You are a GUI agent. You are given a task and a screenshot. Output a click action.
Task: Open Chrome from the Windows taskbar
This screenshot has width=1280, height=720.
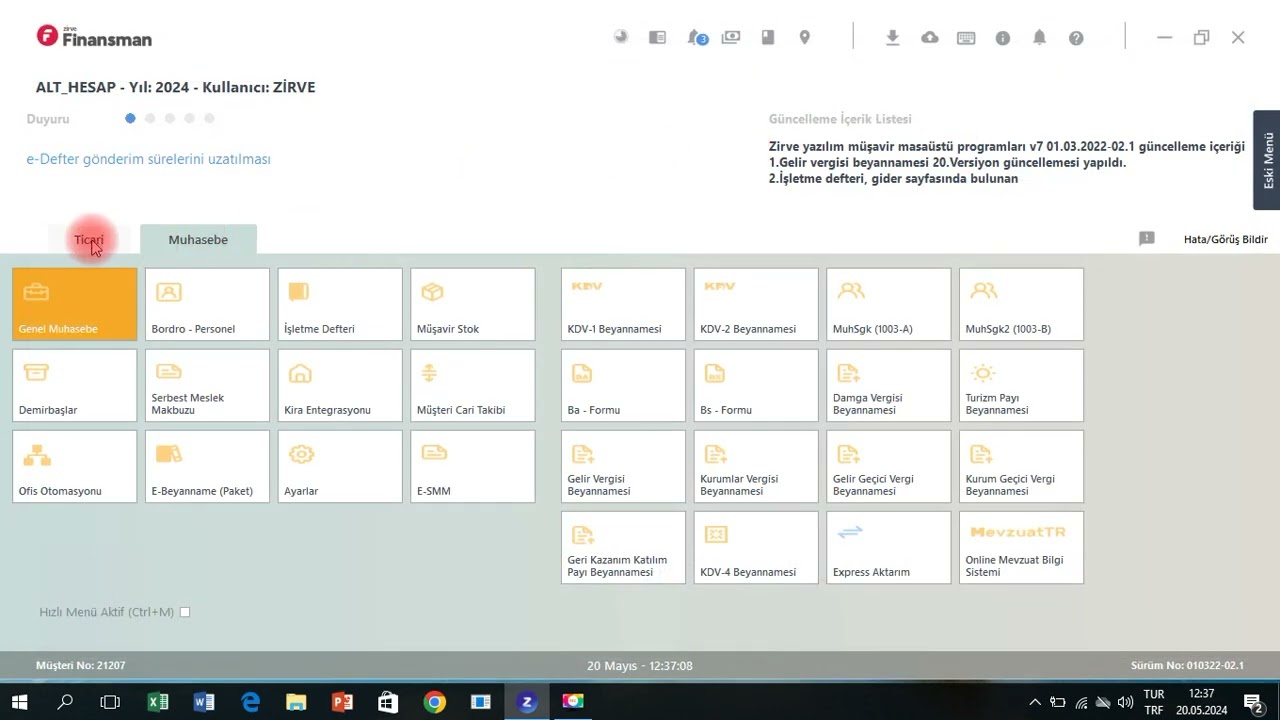coord(434,702)
